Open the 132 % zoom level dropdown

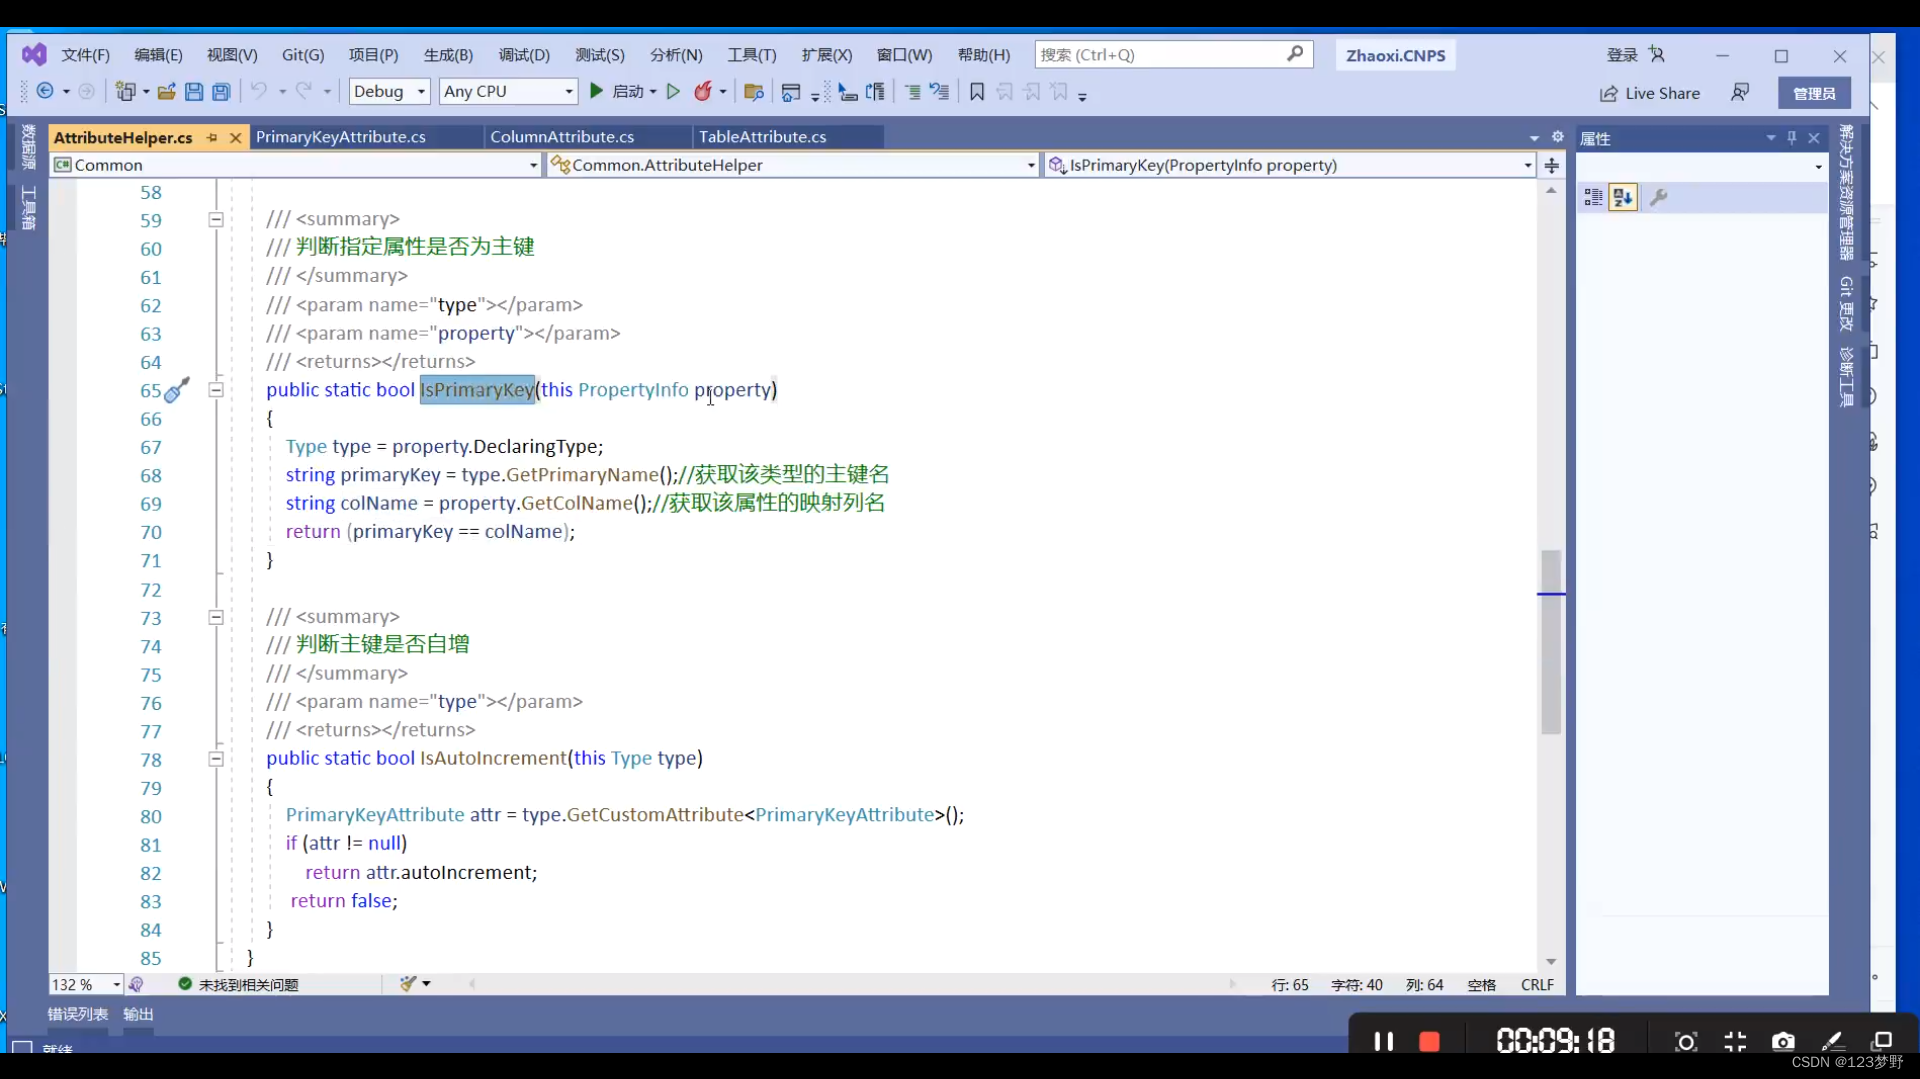tap(86, 985)
